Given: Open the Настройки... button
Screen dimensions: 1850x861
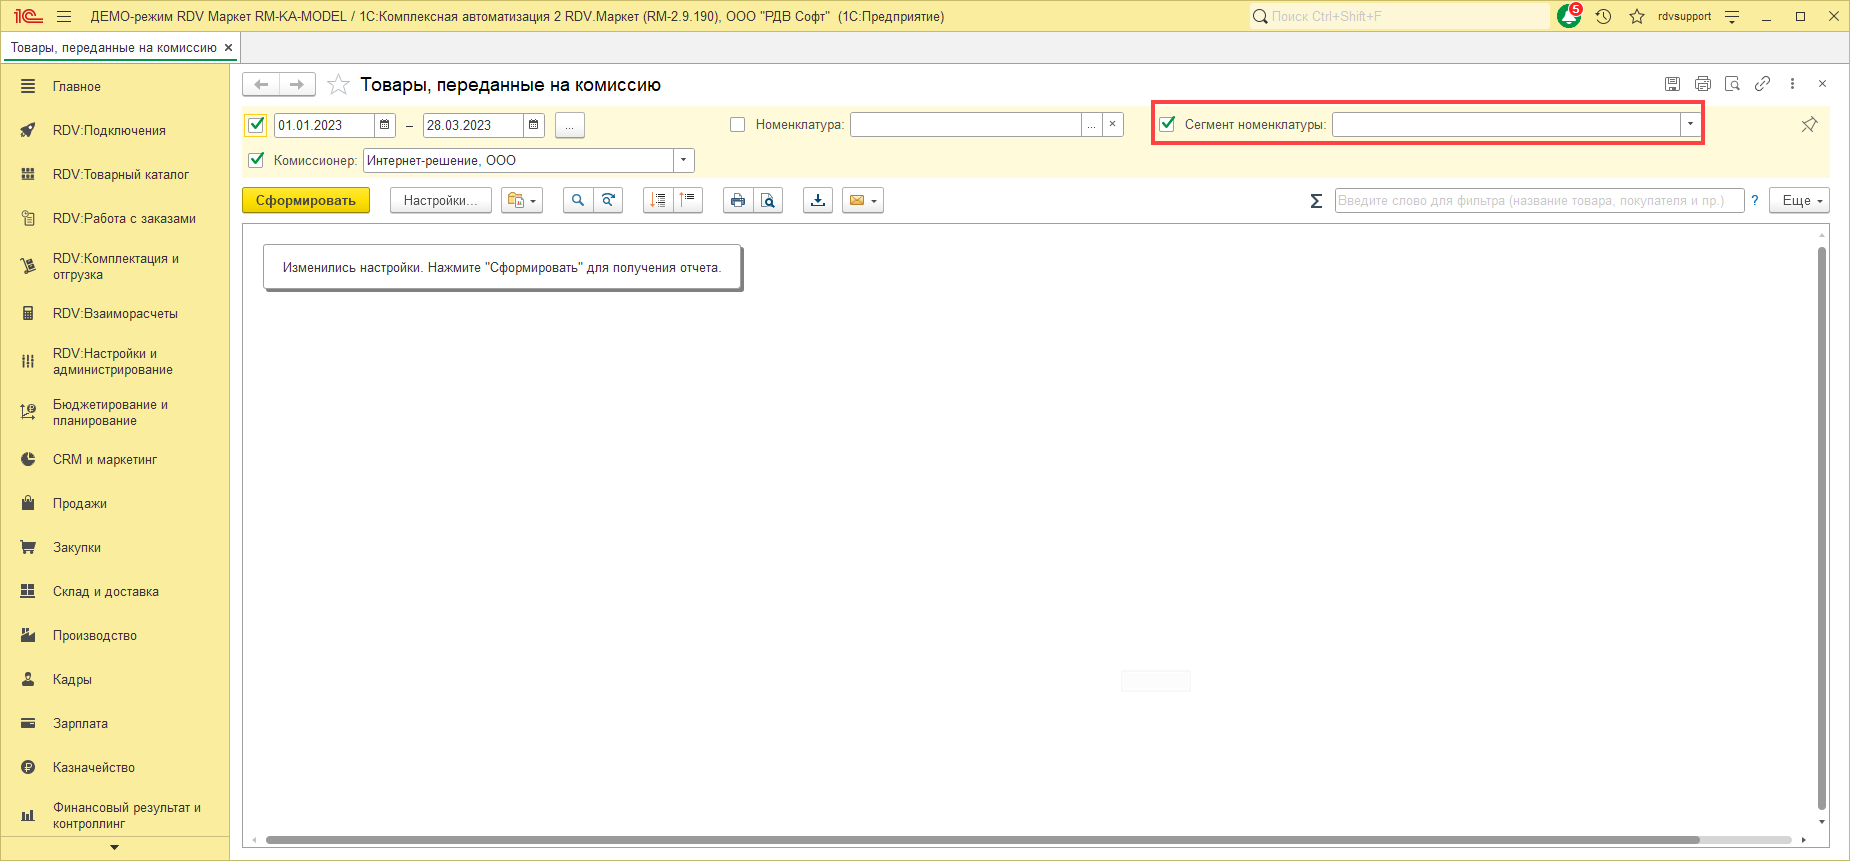Looking at the screenshot, I should coord(440,201).
